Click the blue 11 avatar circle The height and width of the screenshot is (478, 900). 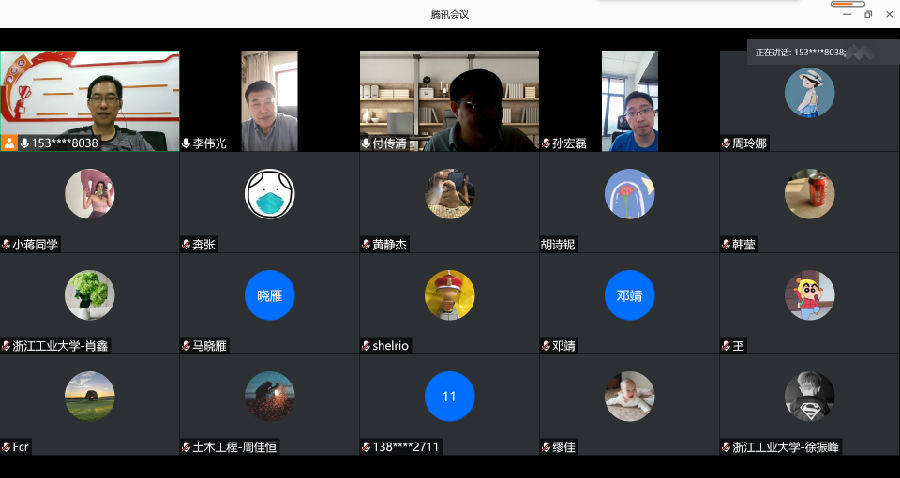(449, 396)
